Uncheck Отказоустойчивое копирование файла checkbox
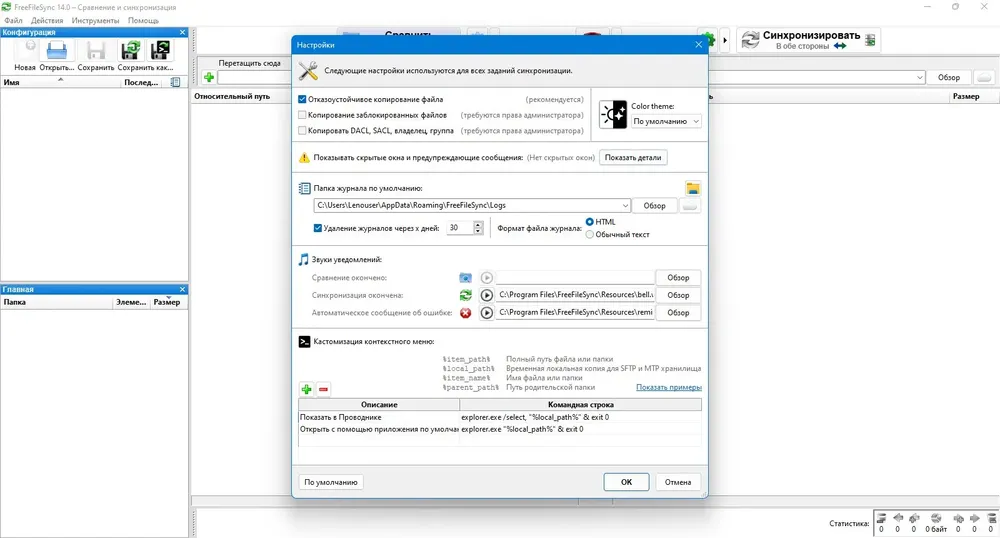 click(302, 99)
